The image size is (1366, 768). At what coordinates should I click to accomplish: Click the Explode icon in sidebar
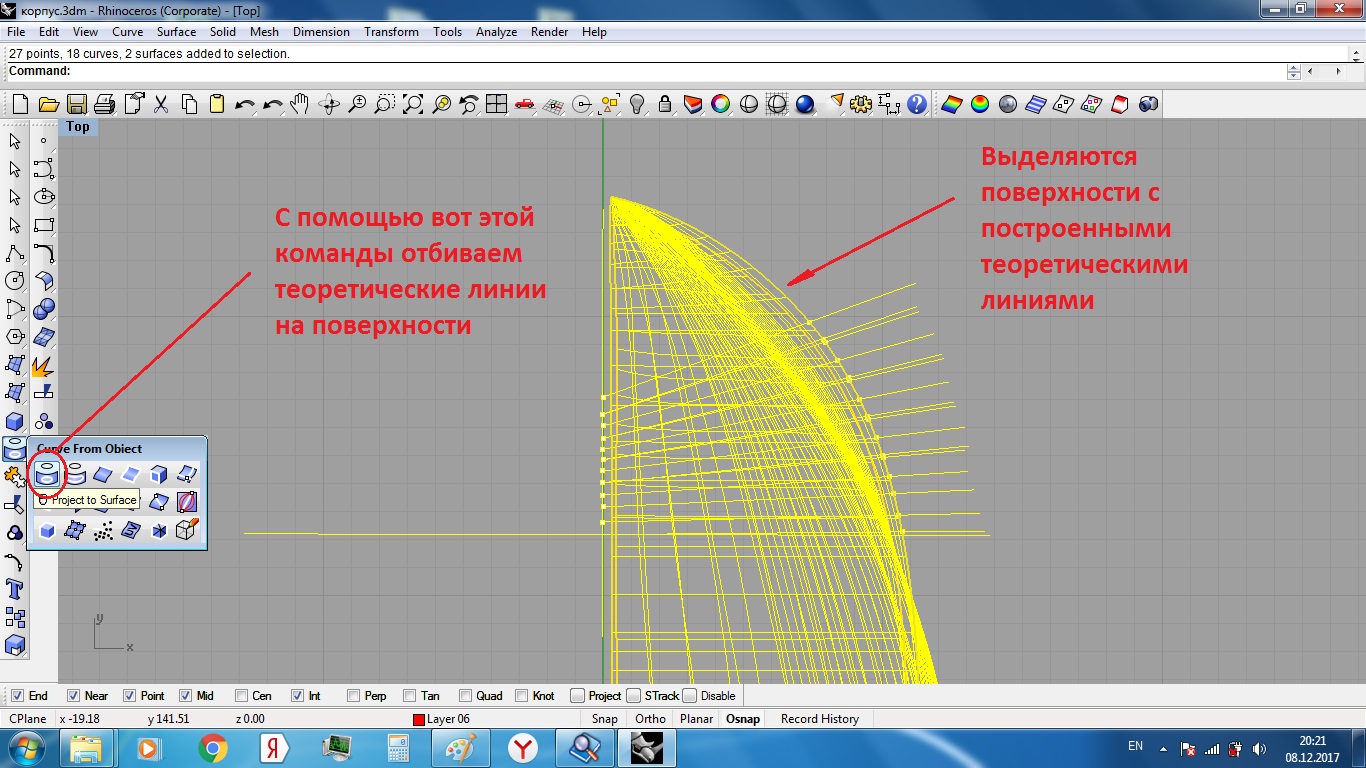coord(43,366)
